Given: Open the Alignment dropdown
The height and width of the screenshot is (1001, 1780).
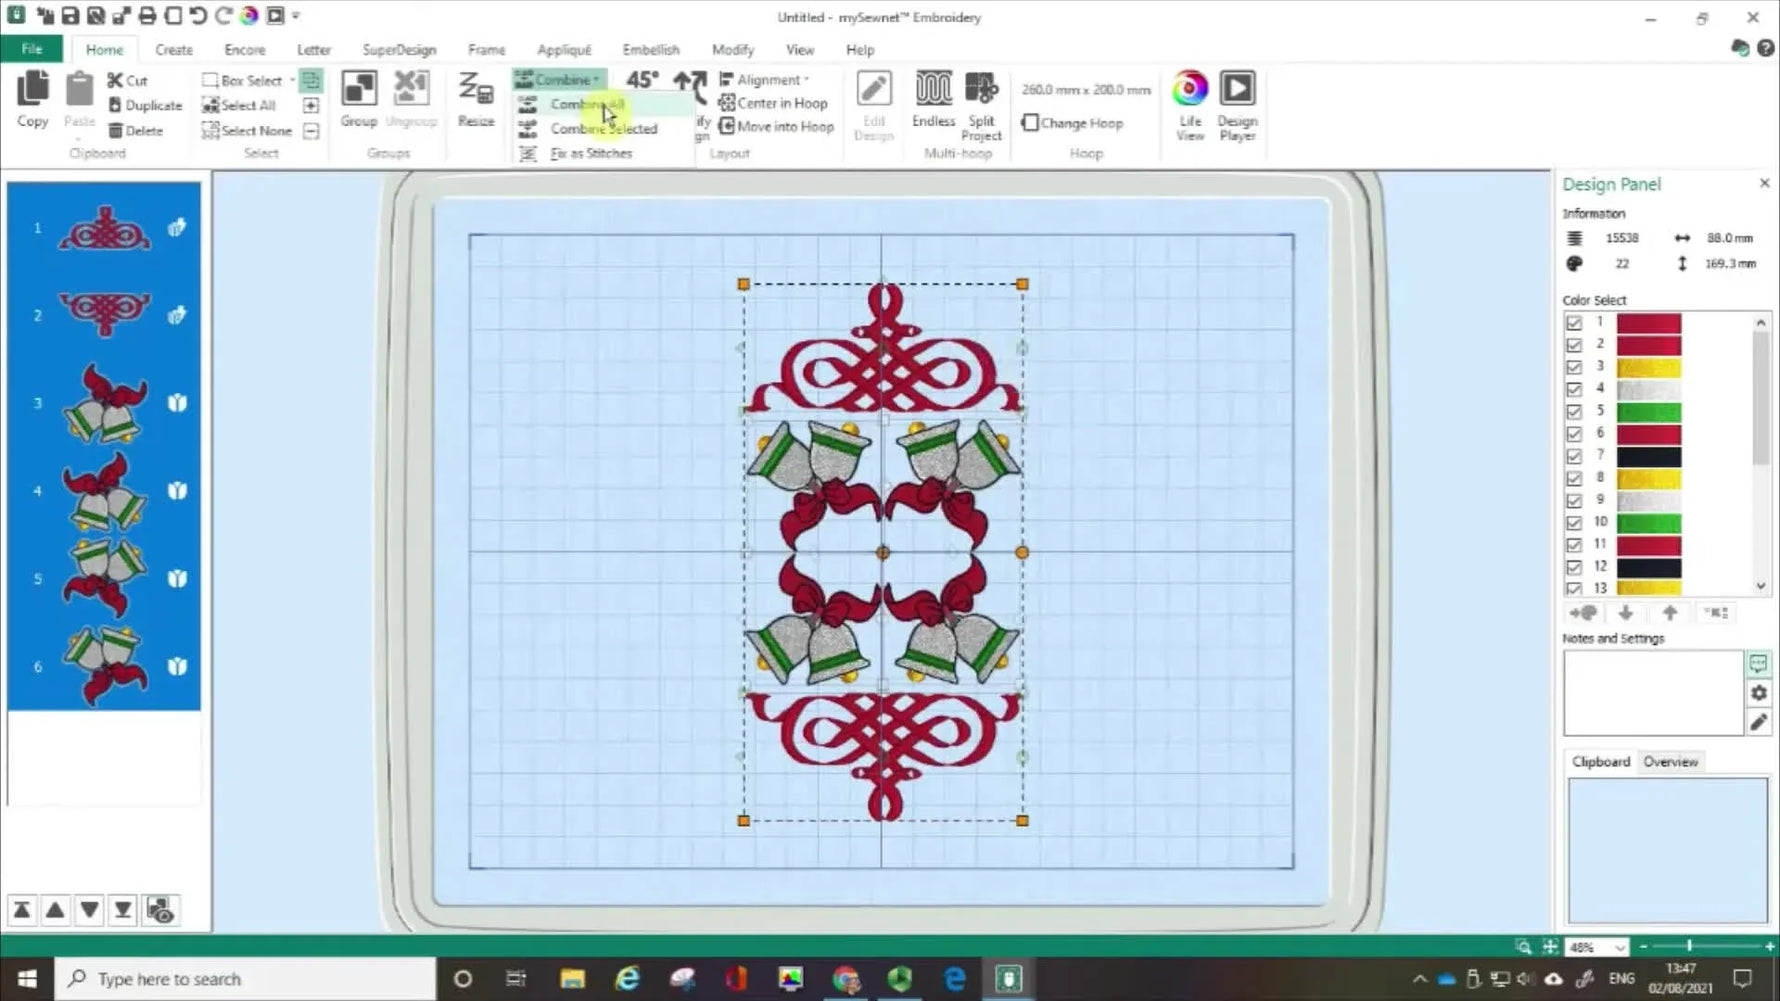Looking at the screenshot, I should point(765,79).
